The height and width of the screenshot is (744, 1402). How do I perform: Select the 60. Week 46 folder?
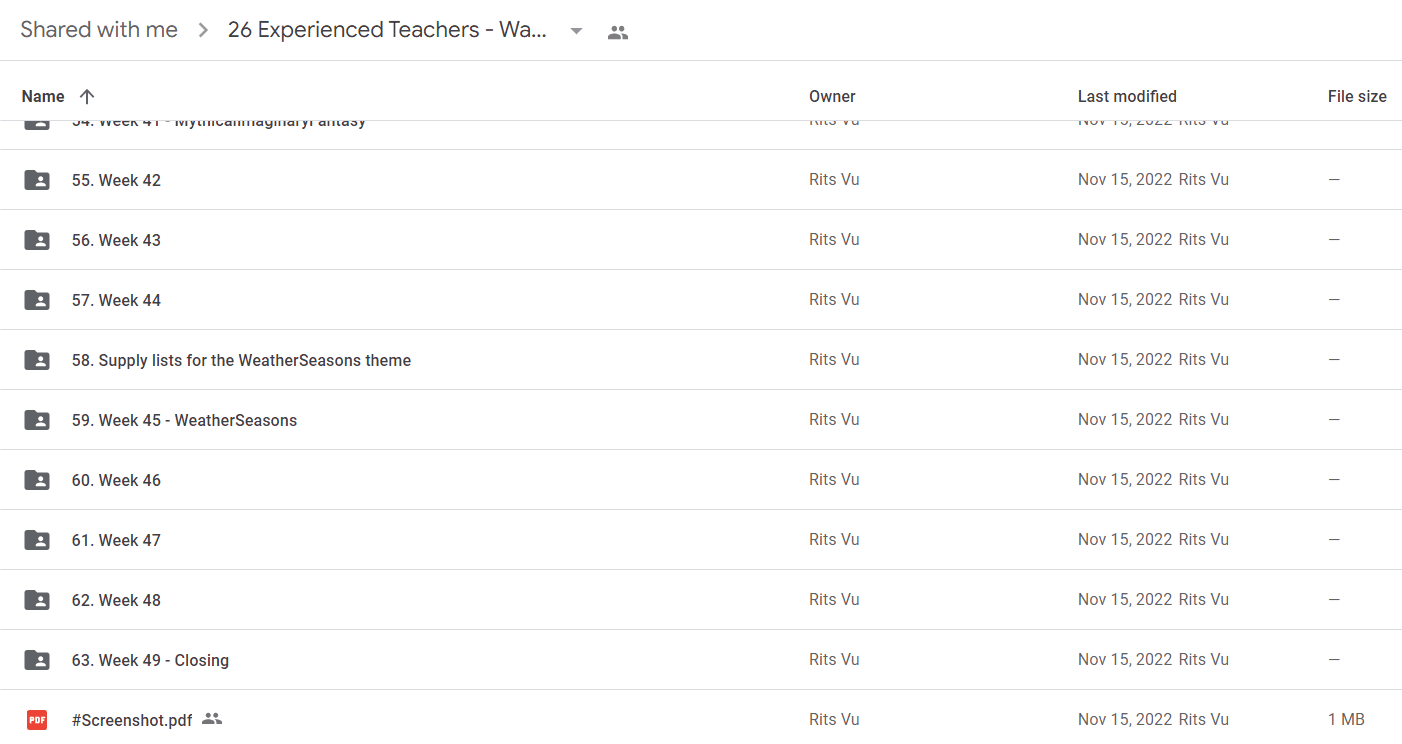[701, 480]
